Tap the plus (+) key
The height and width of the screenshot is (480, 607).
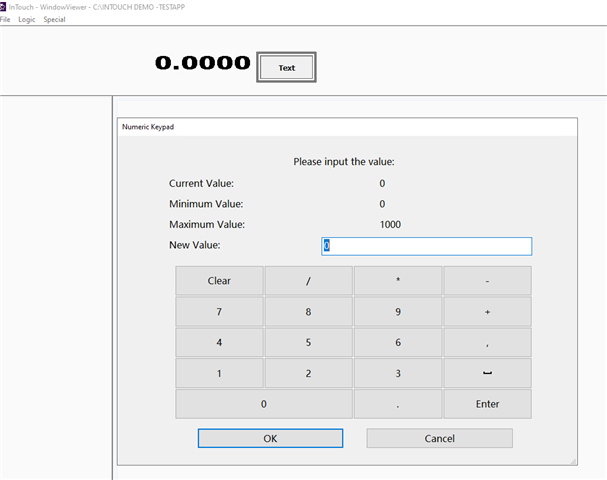point(487,312)
